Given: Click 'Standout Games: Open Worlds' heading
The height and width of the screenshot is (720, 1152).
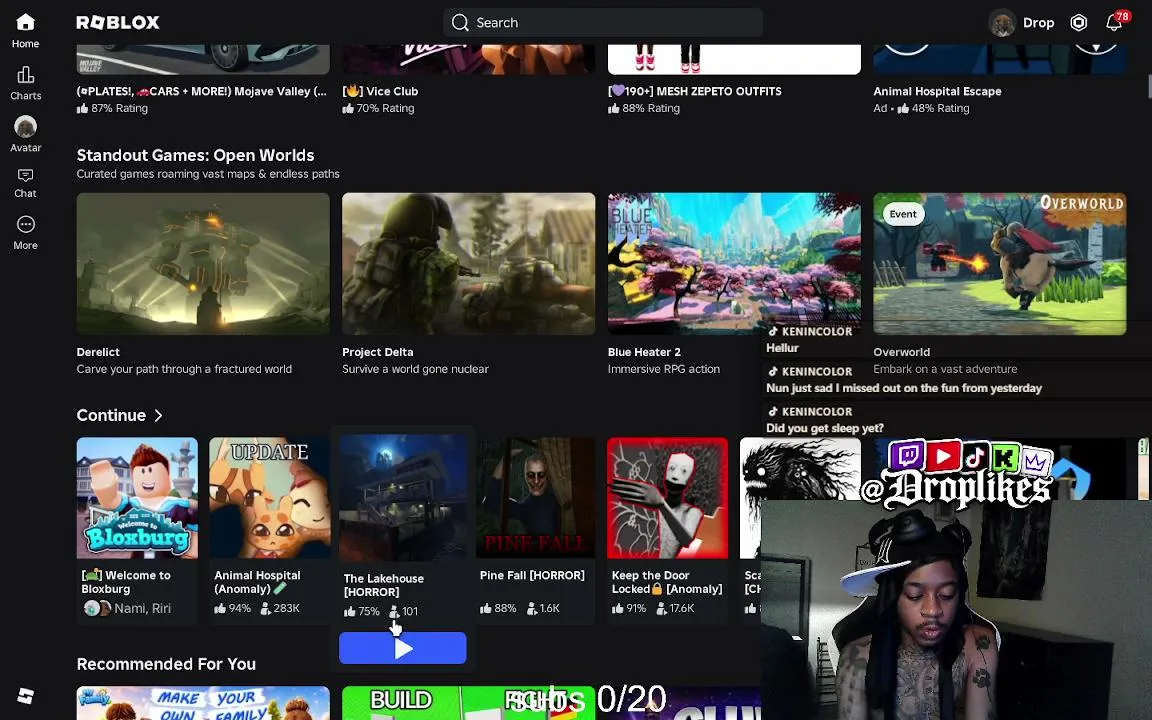Looking at the screenshot, I should (x=195, y=155).
